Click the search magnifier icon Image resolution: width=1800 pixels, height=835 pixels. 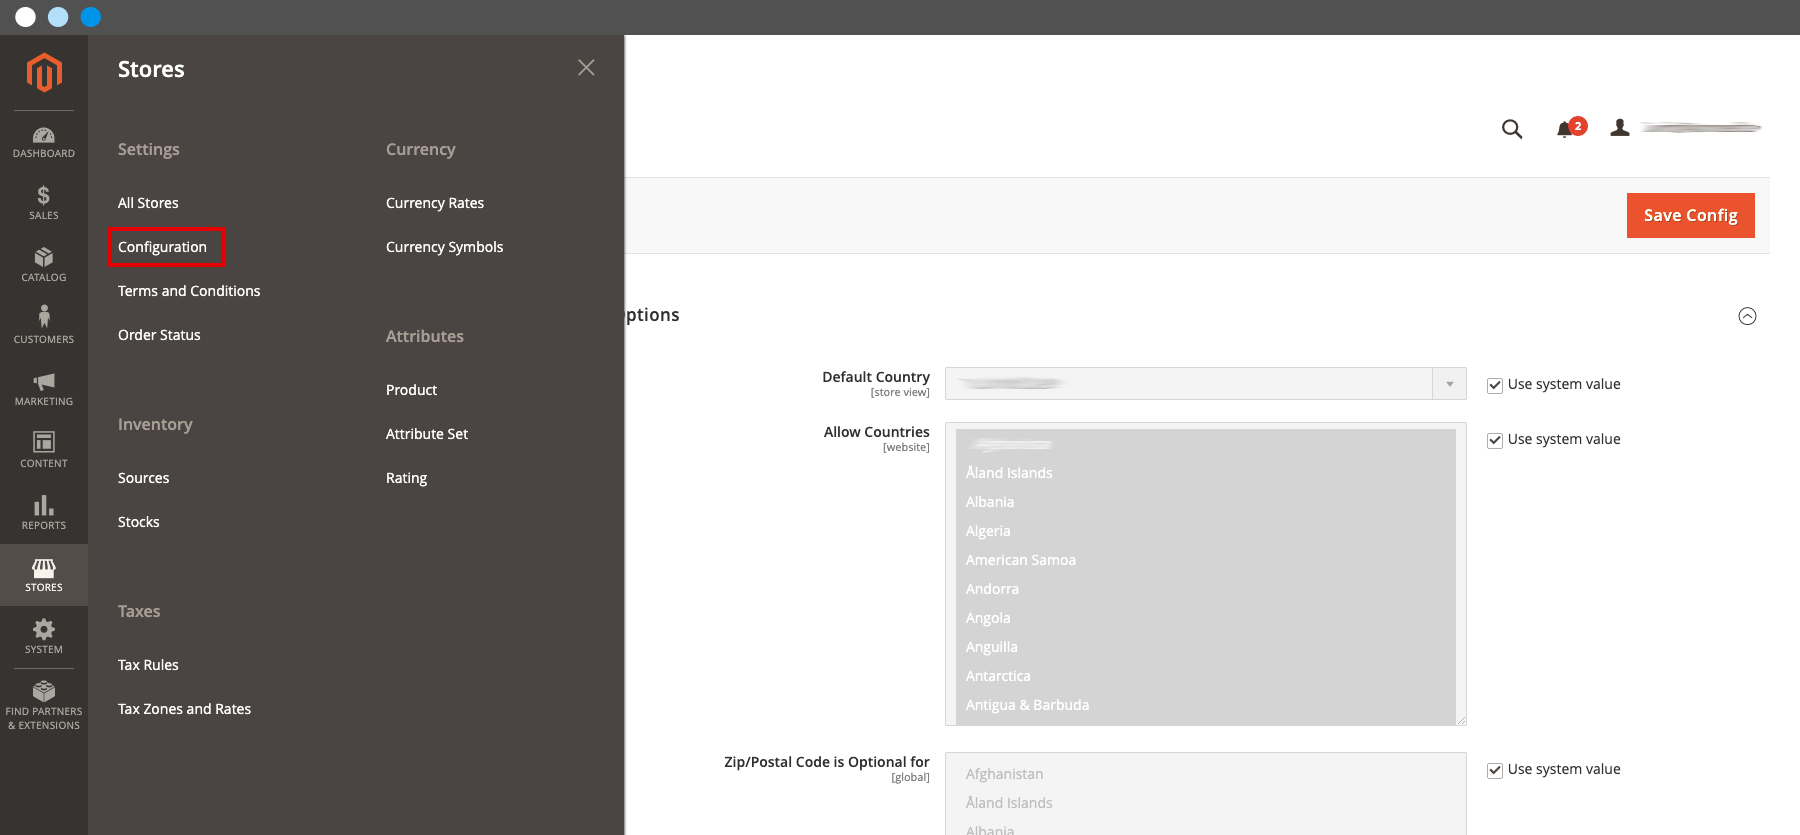click(1512, 129)
